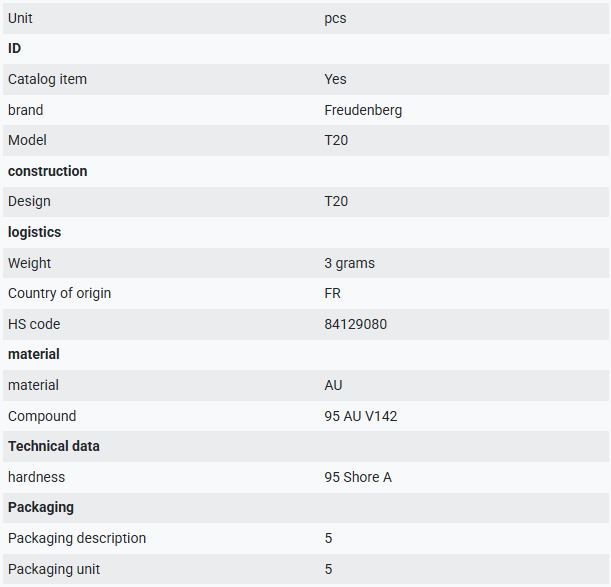Click the Compound 95 AU V142 value
This screenshot has height=587, width=611.
tap(360, 416)
